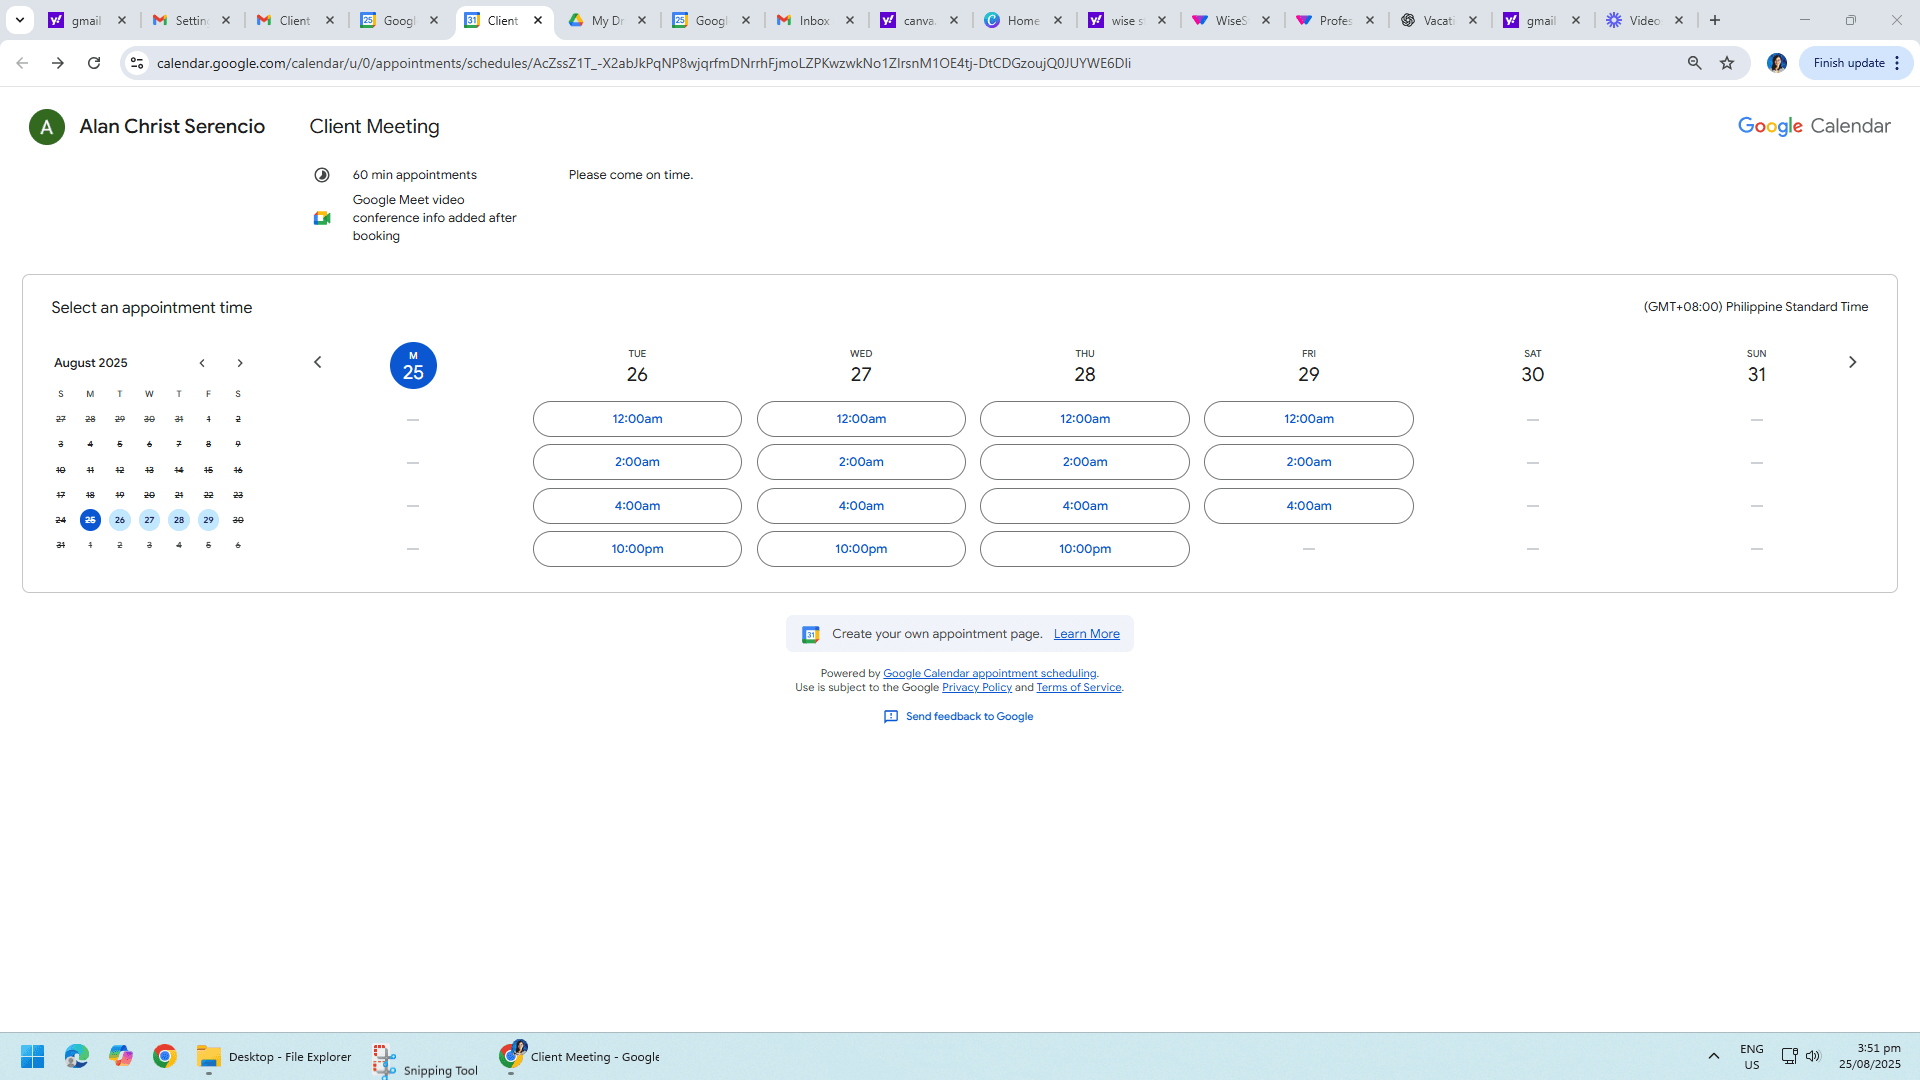Click the Finish update button
Viewport: 1920px width, 1080px height.
click(x=1849, y=62)
